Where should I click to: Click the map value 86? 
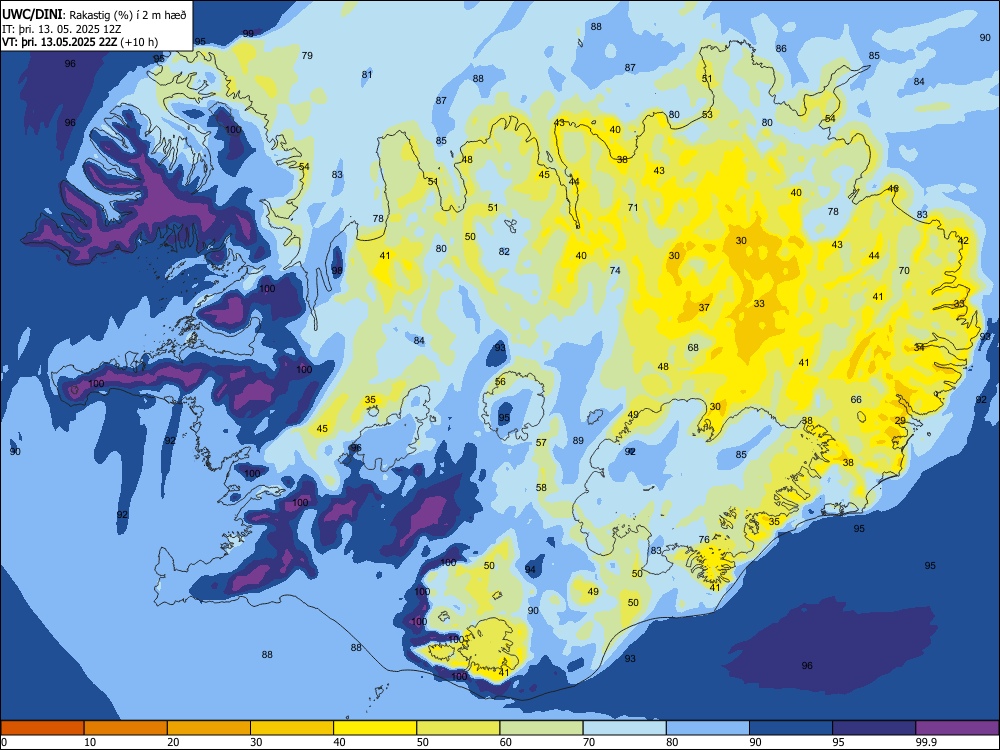point(781,48)
